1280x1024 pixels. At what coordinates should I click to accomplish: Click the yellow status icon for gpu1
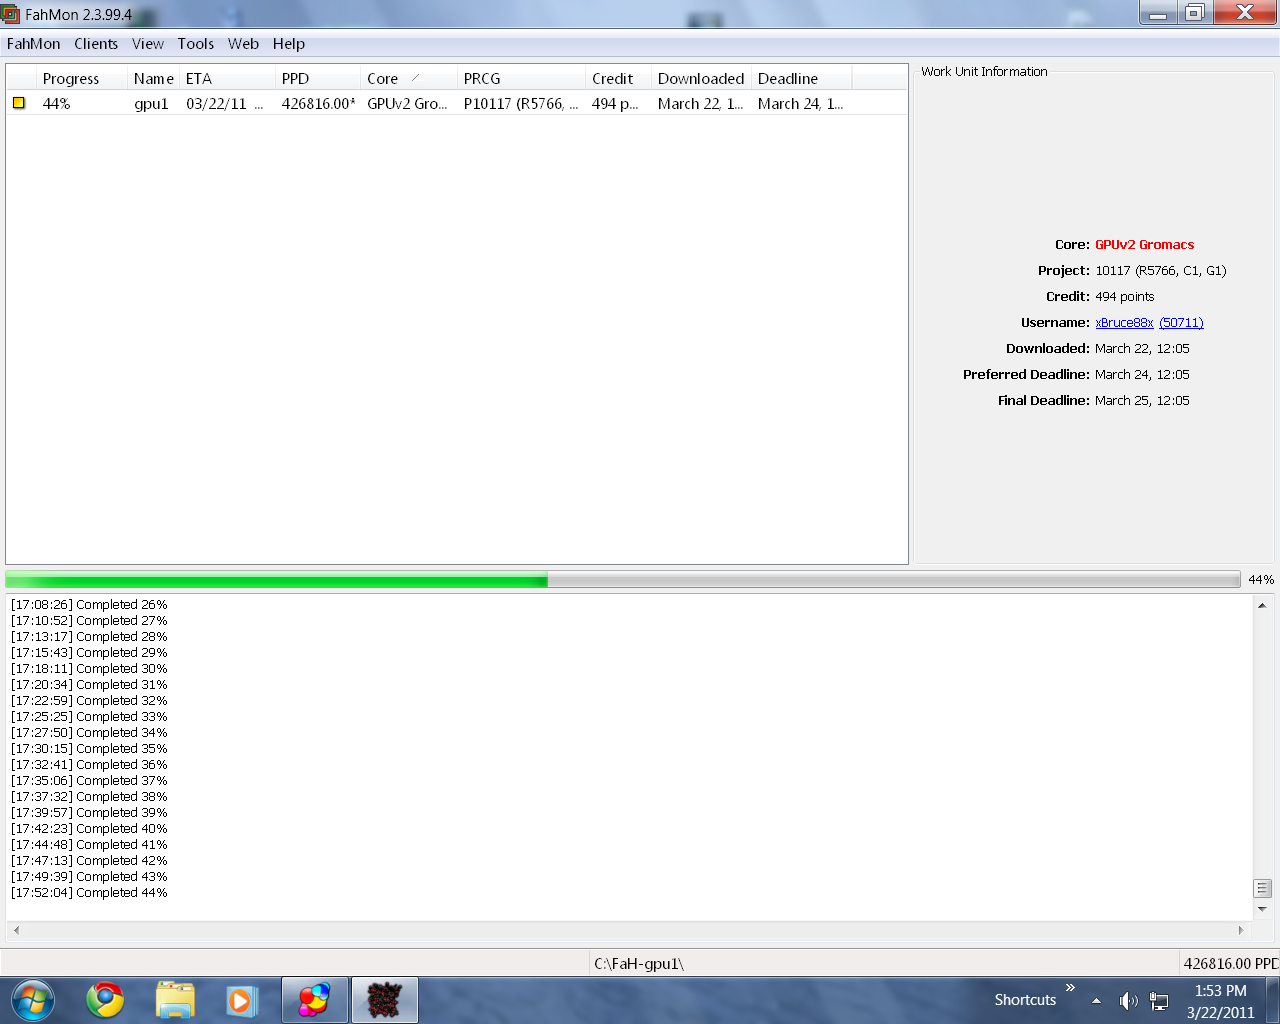tap(18, 103)
